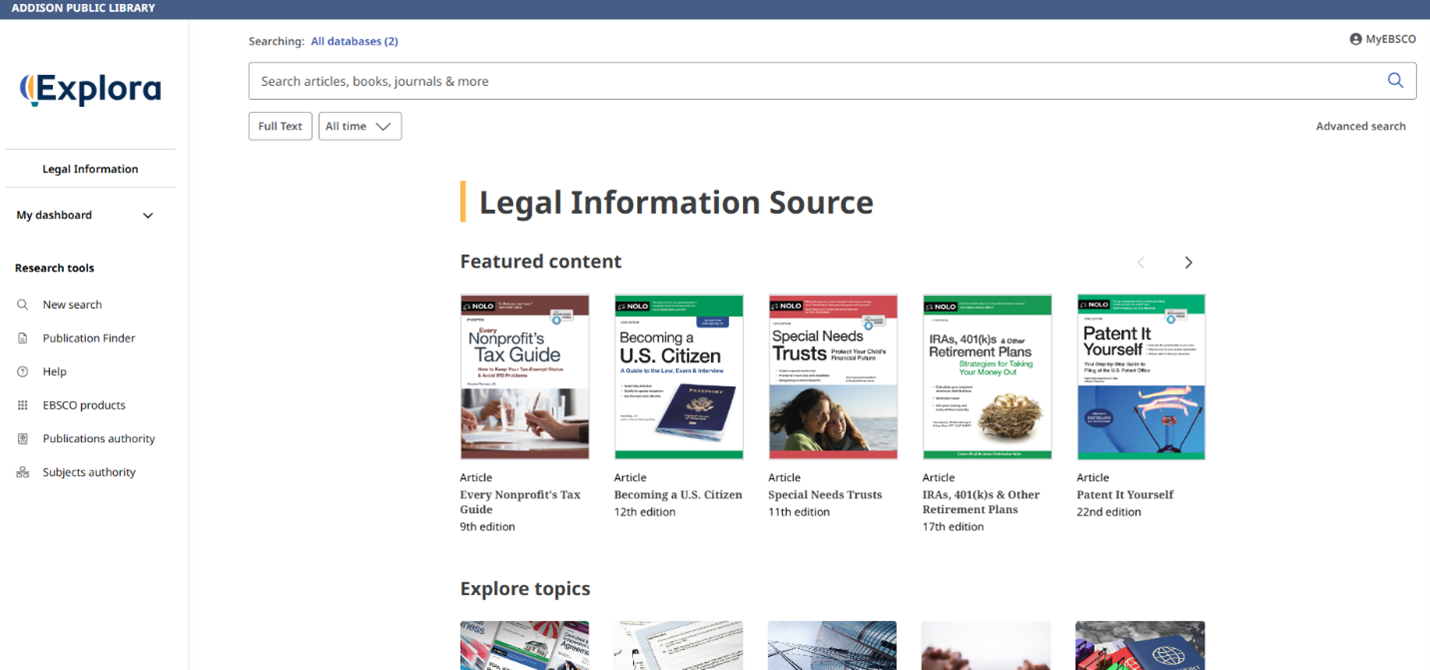Open the EBSCO products grid icon
The height and width of the screenshot is (670, 1430).
[x=20, y=405]
